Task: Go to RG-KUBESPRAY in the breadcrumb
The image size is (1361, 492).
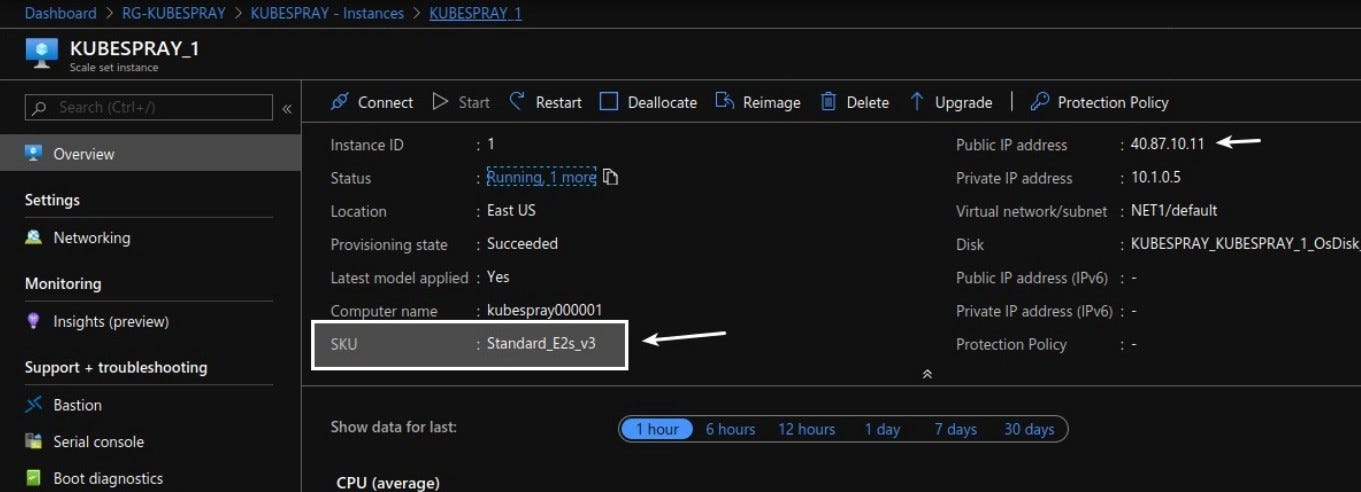Action: (x=173, y=13)
